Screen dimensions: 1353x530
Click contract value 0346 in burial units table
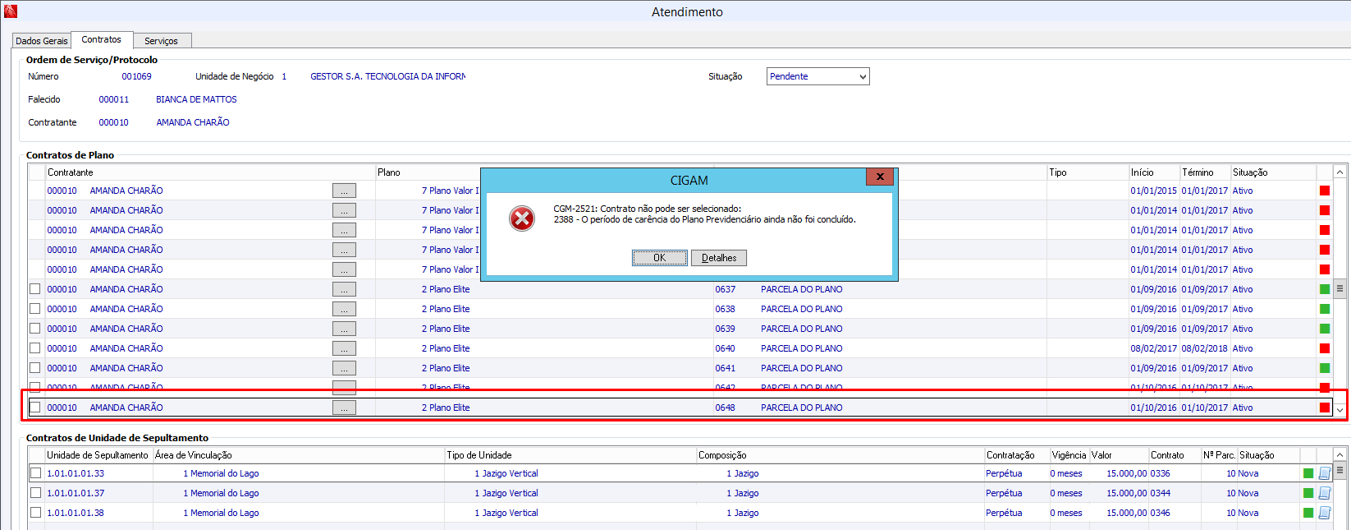1160,513
